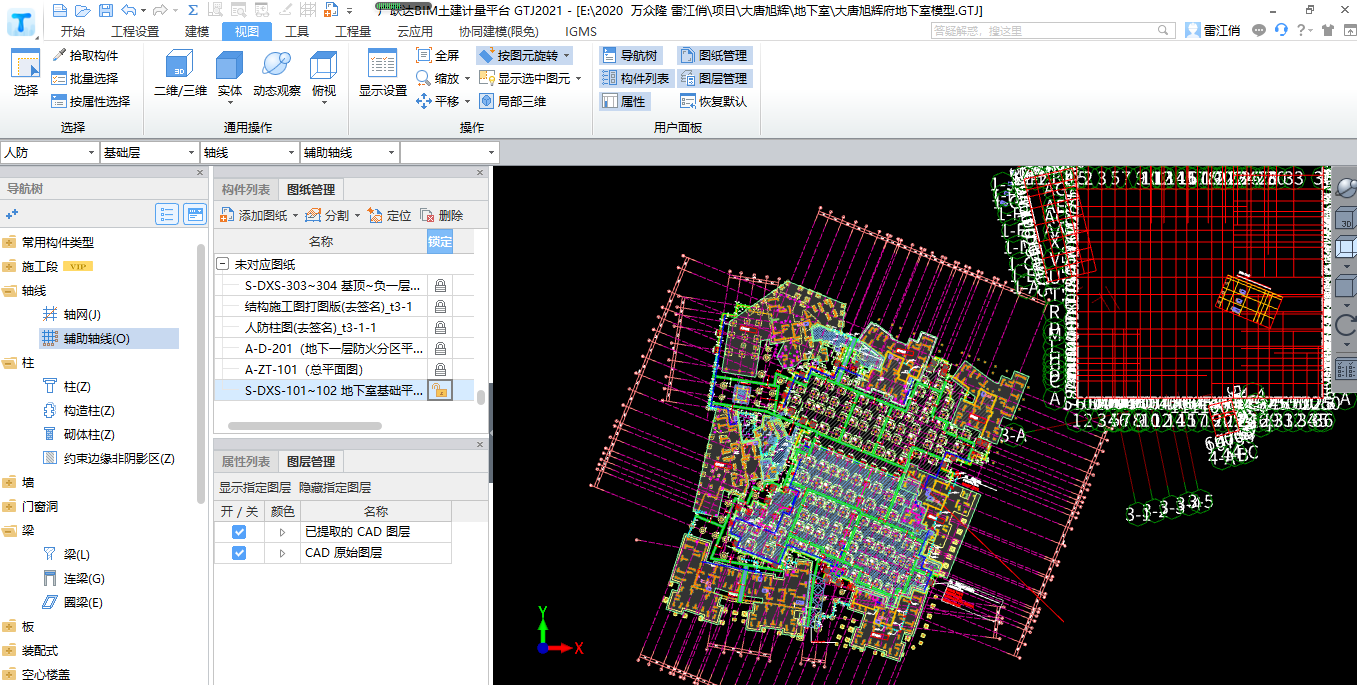This screenshot has width=1357, height=685.
Task: Toggle the 导航树 navigation tree panel
Action: click(x=631, y=55)
